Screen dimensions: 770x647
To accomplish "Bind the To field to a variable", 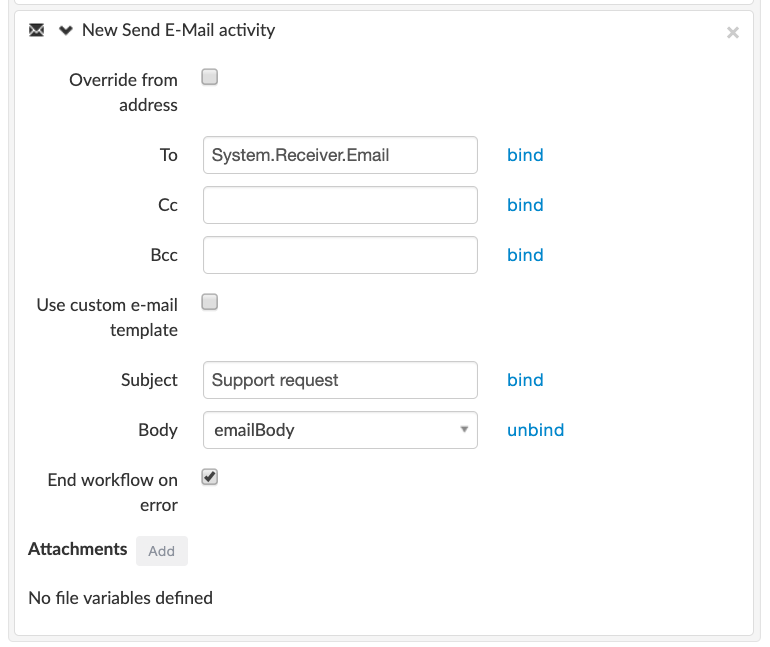I will (x=525, y=155).
